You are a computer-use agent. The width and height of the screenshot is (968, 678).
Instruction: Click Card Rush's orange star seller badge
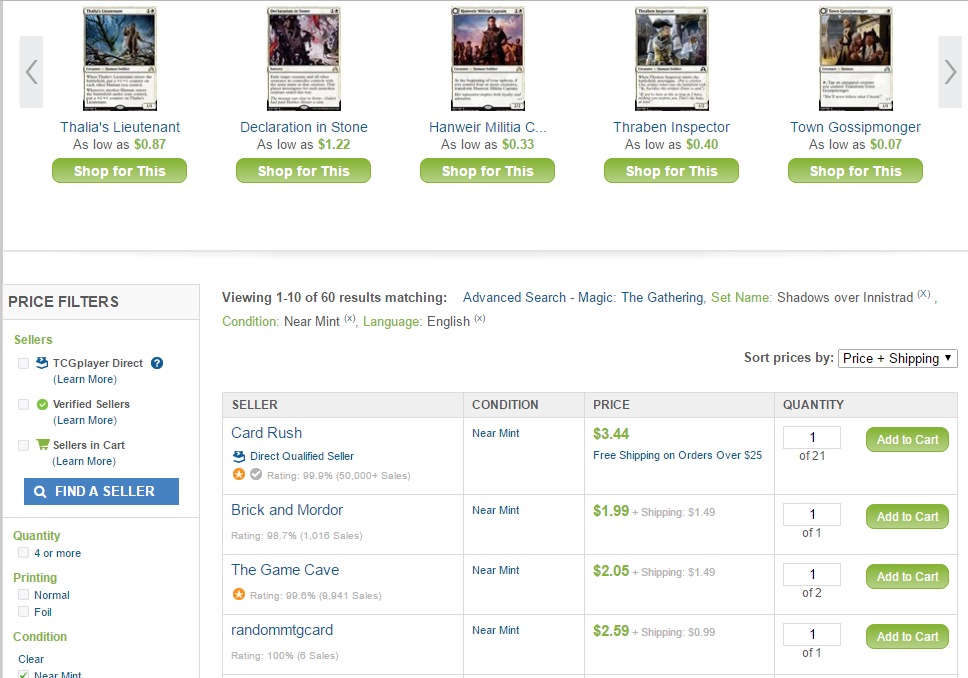pyautogui.click(x=239, y=474)
